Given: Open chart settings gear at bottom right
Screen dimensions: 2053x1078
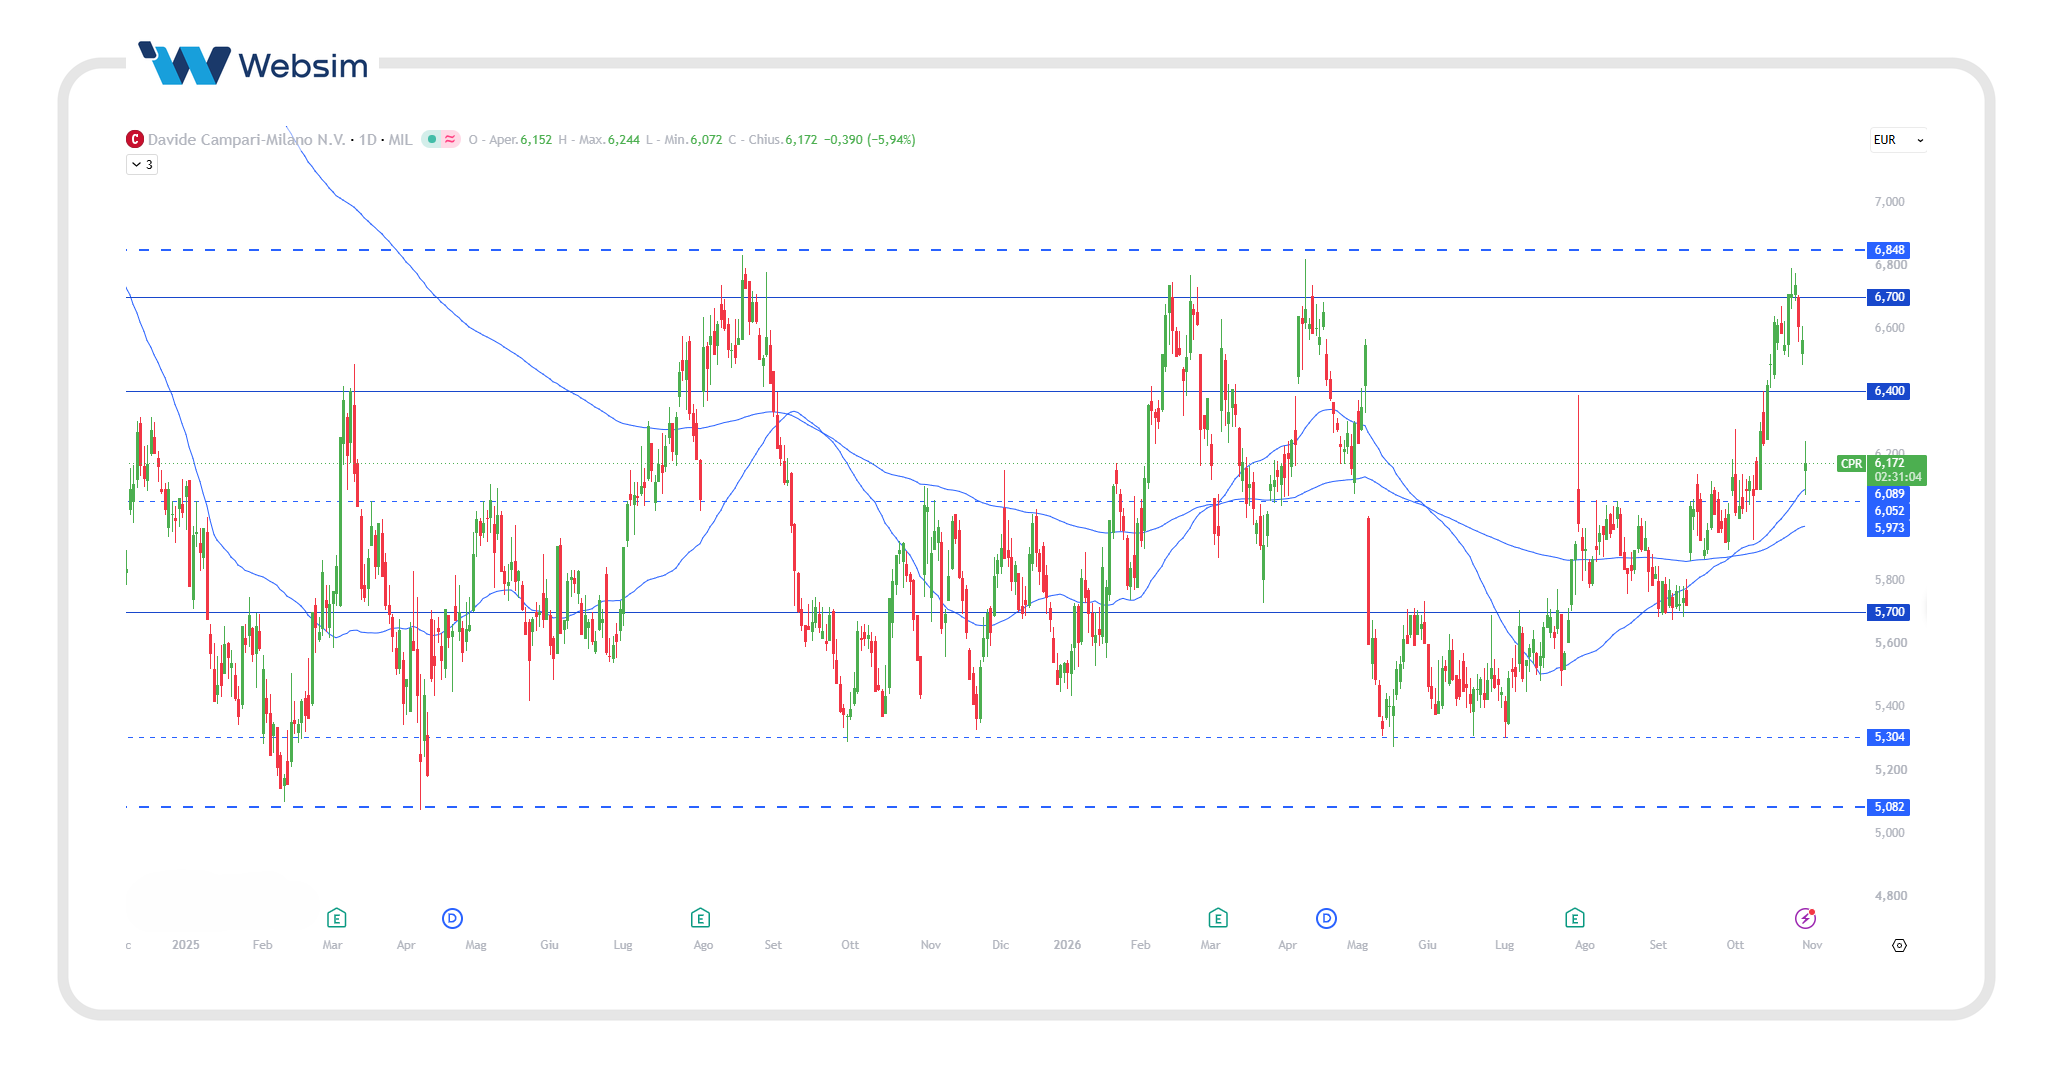Looking at the screenshot, I should click(x=1899, y=945).
